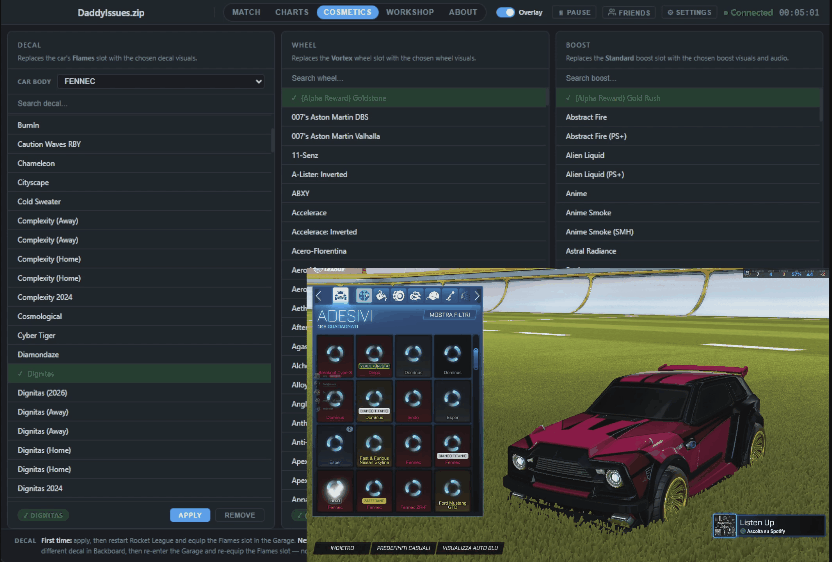Image resolution: width=832 pixels, height=562 pixels.
Task: Open the Car Body dropdown showing FENNEC
Action: pyautogui.click(x=161, y=81)
